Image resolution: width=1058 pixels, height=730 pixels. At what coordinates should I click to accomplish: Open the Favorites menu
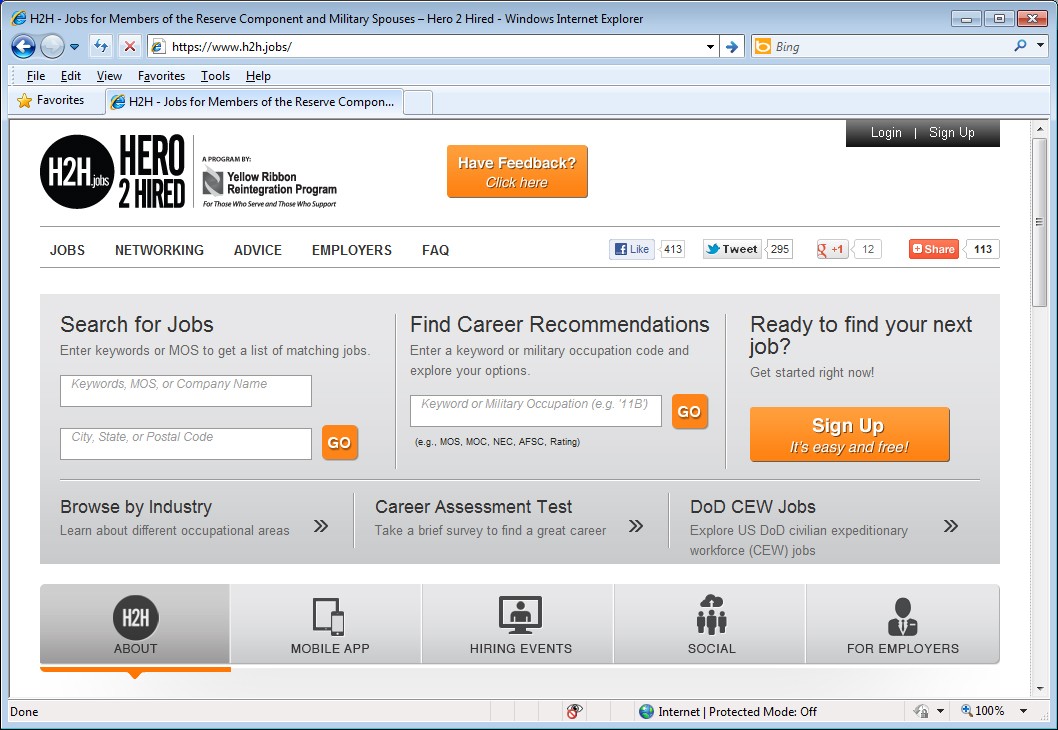click(161, 76)
